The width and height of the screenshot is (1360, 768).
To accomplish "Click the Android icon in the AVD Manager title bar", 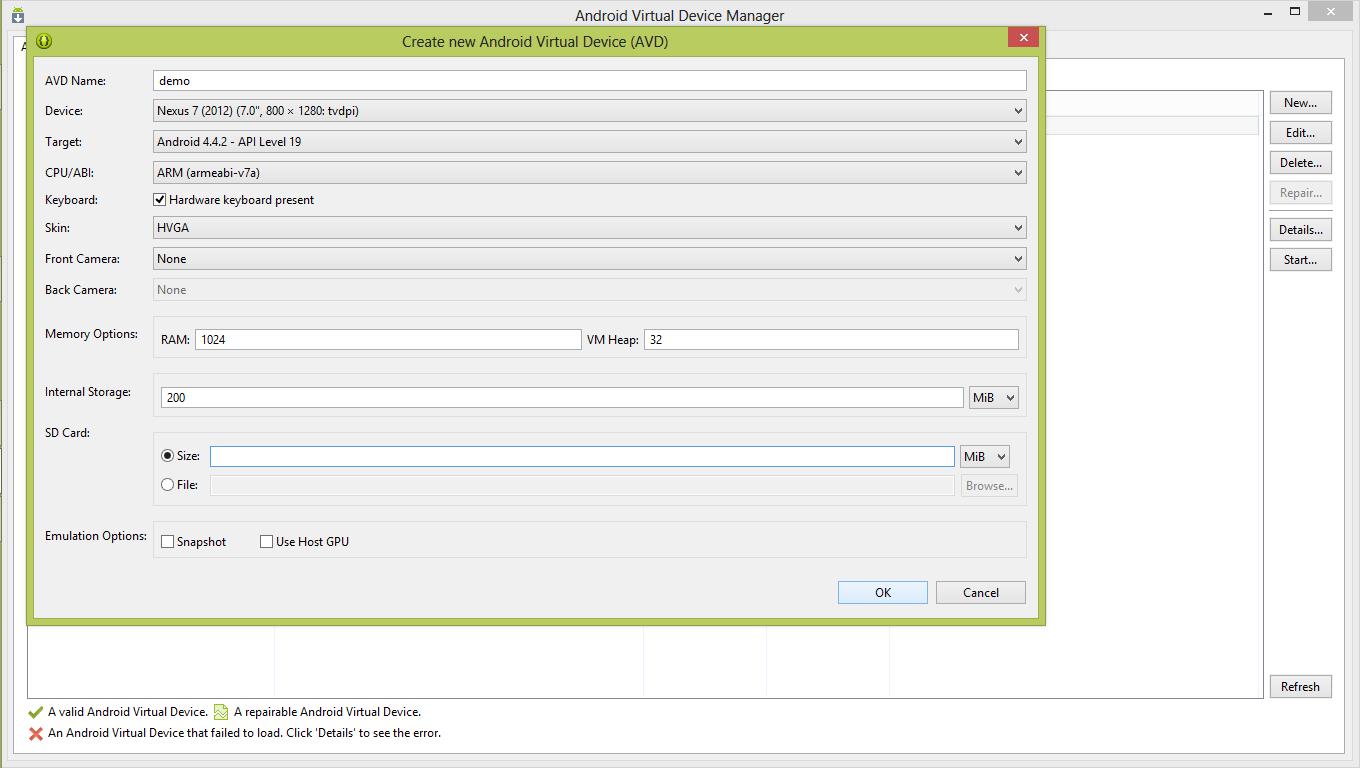I will point(17,15).
